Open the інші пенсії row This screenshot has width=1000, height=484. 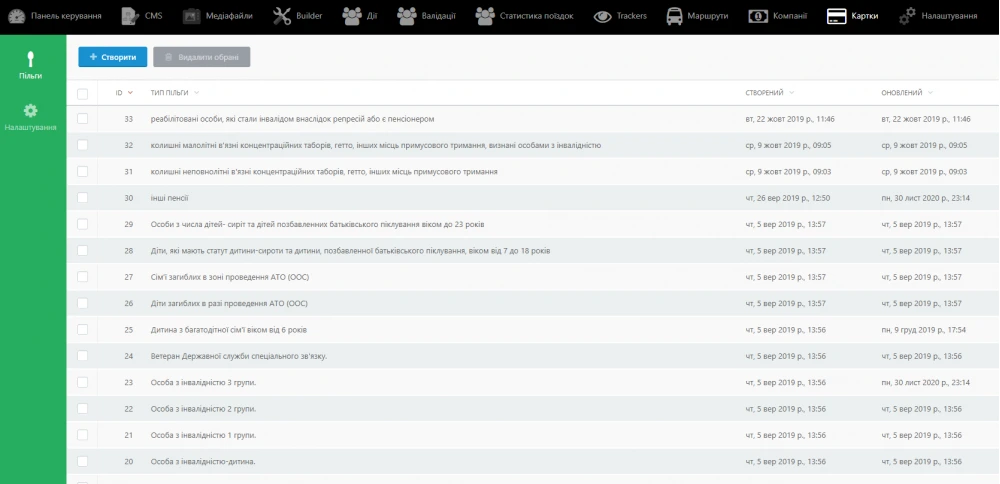tap(170, 198)
